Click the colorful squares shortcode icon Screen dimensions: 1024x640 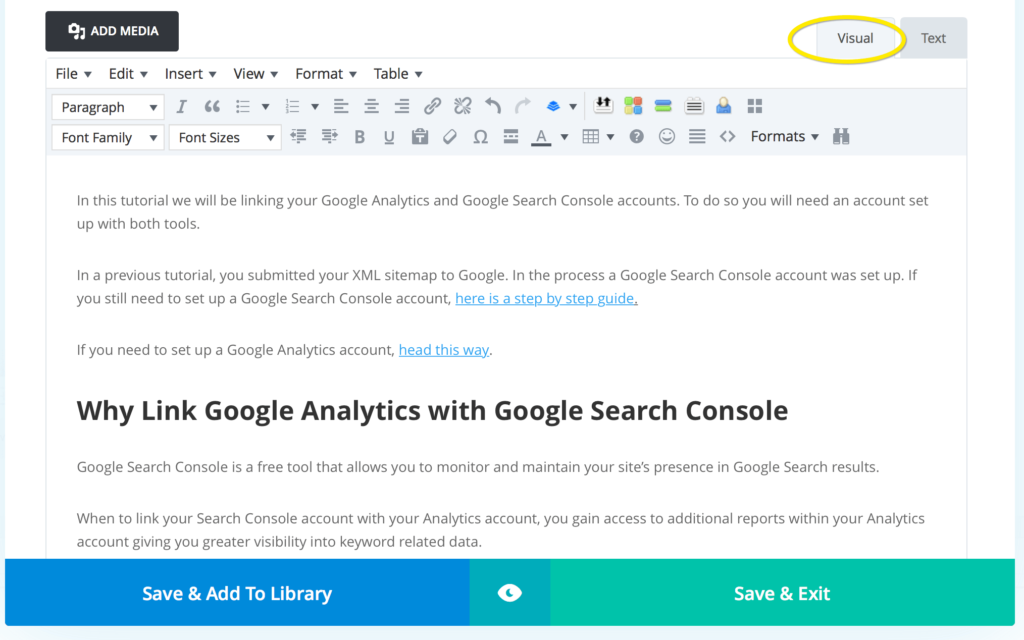pyautogui.click(x=633, y=105)
